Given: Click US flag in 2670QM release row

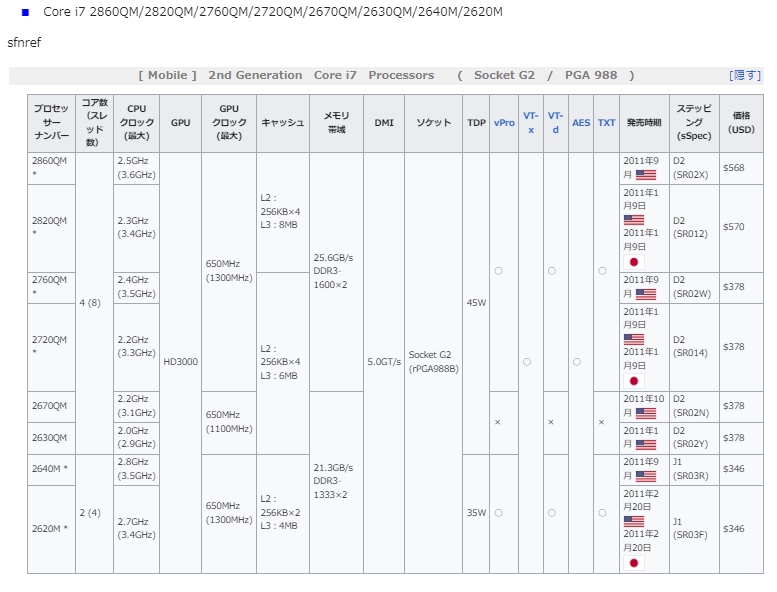Looking at the screenshot, I should [x=646, y=413].
